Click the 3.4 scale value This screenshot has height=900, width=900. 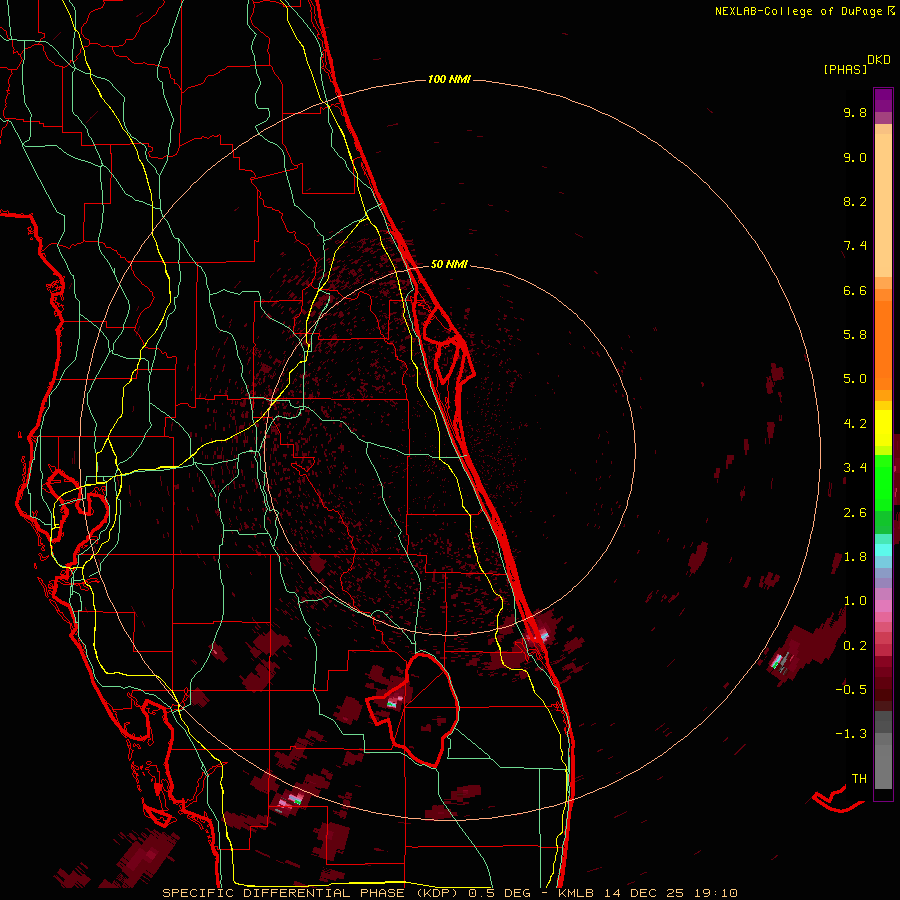pyautogui.click(x=855, y=468)
